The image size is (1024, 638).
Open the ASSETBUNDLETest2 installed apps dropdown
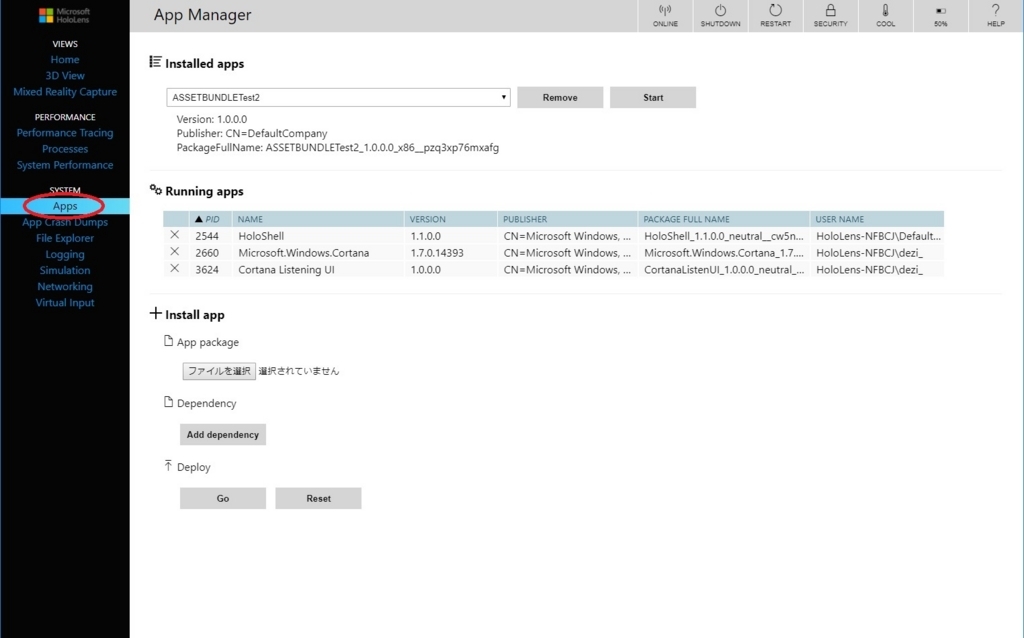point(338,97)
